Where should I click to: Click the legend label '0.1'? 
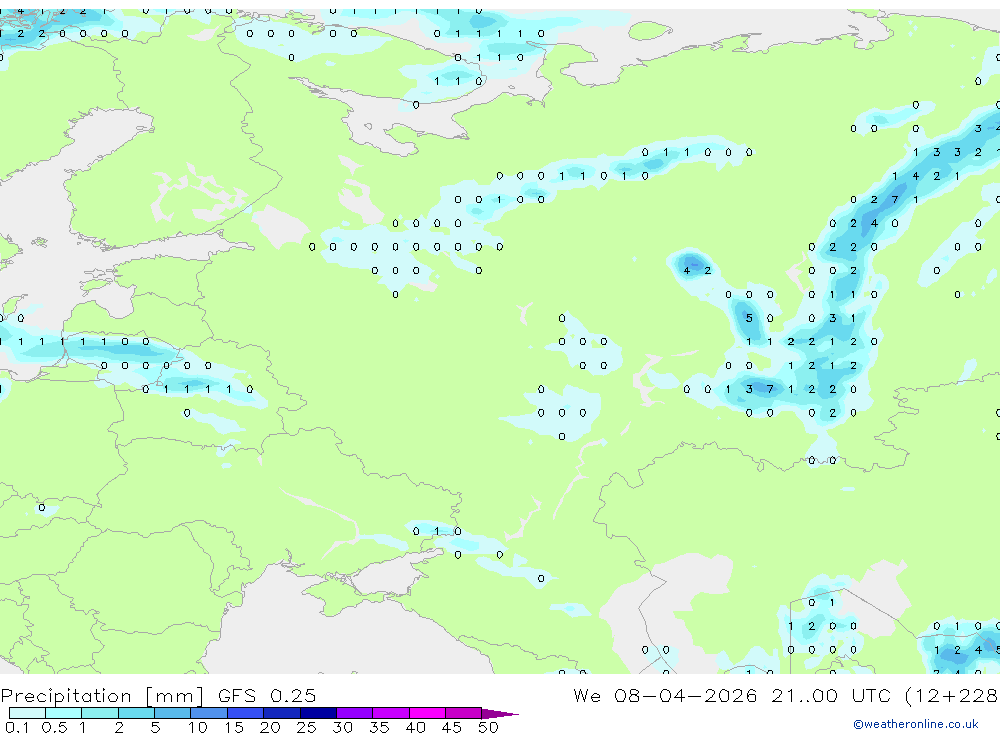17,727
